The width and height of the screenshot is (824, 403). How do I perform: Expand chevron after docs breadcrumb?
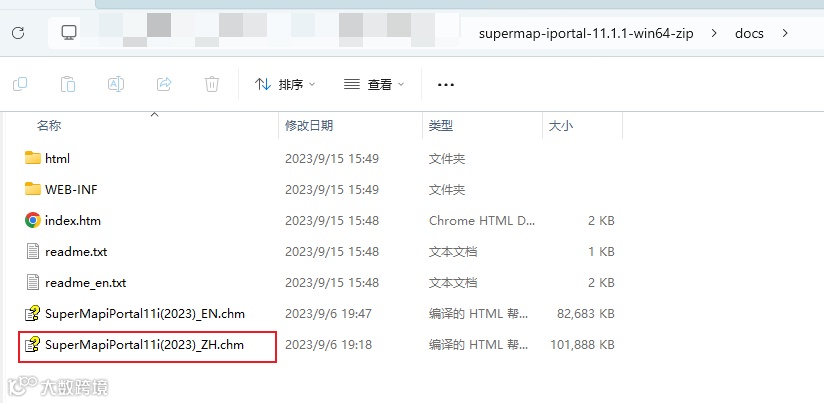click(x=785, y=33)
